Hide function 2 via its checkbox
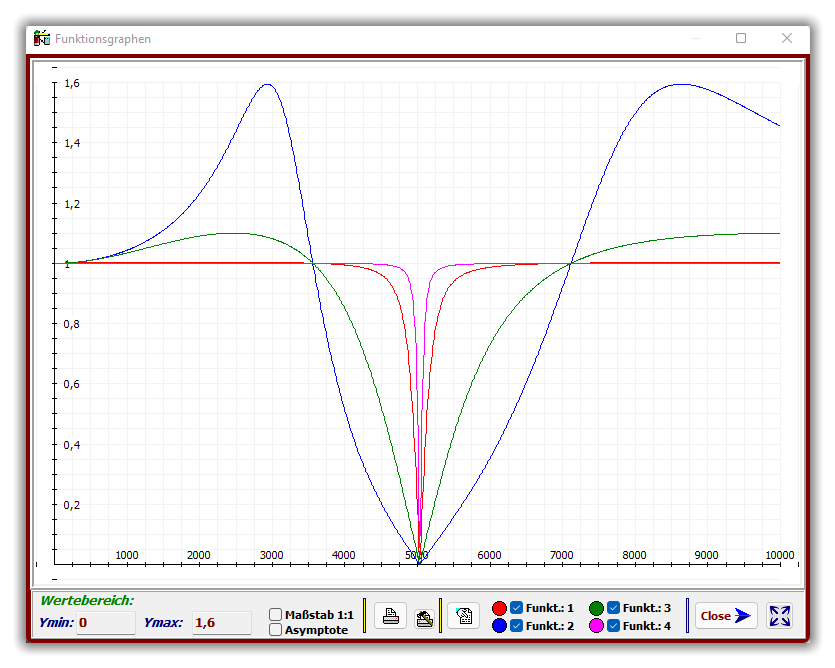835x668 pixels. pyautogui.click(x=517, y=626)
